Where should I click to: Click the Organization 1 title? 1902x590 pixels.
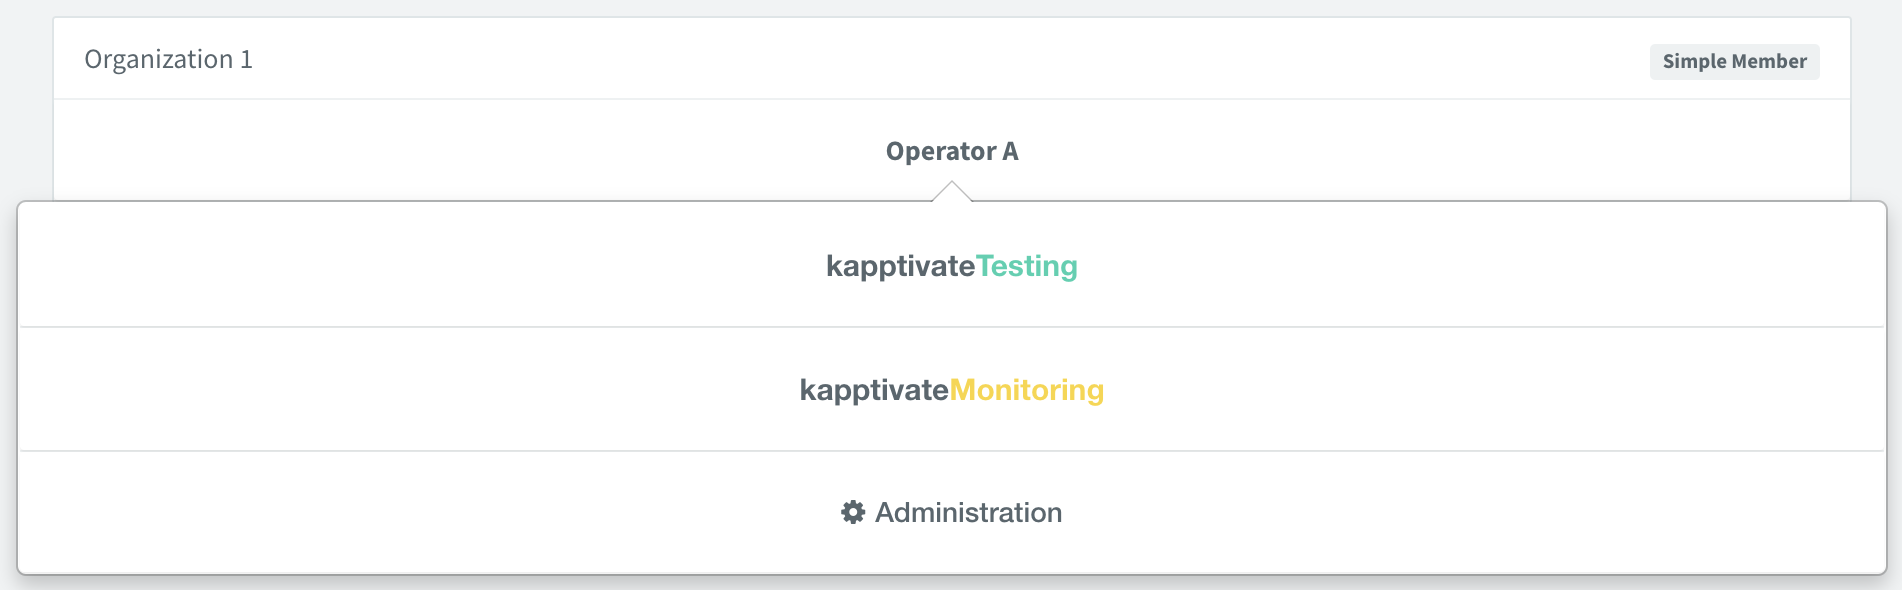point(168,59)
